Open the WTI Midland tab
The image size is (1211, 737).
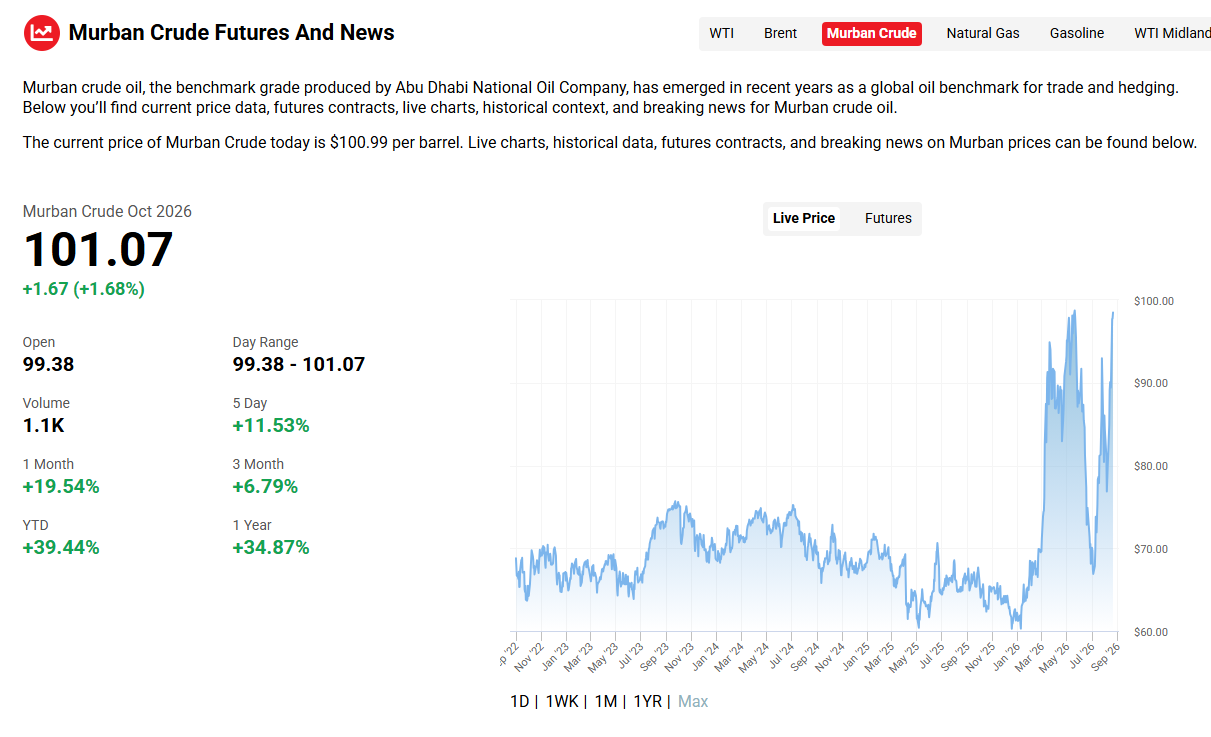(x=1171, y=33)
